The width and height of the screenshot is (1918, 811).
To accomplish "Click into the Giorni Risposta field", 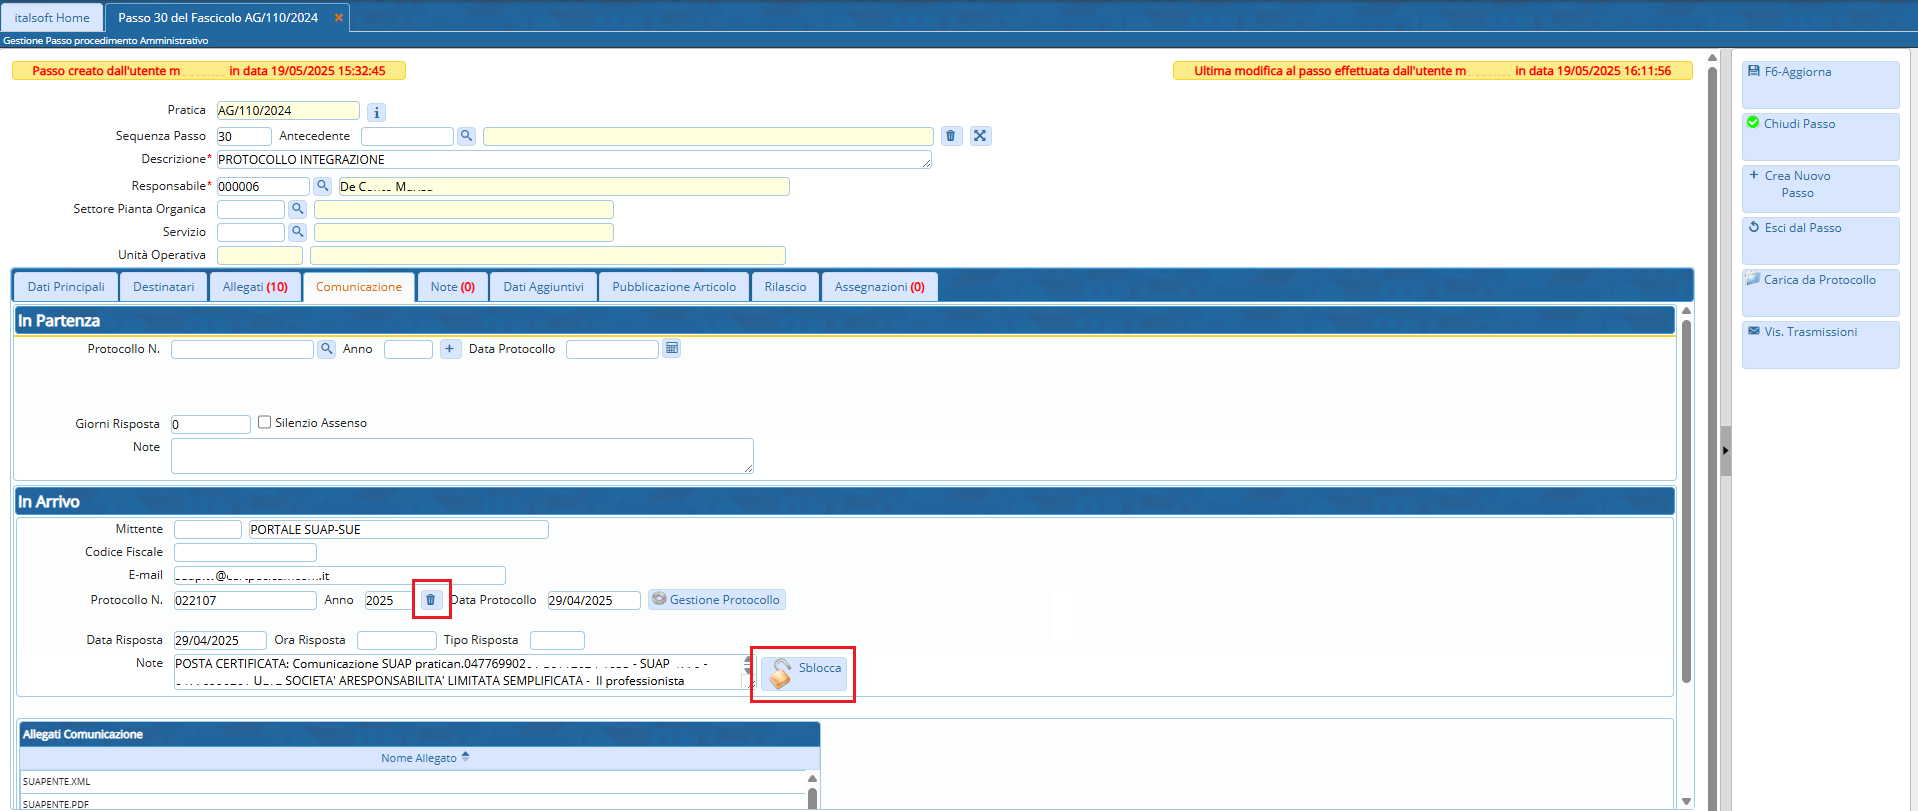I will pos(210,425).
